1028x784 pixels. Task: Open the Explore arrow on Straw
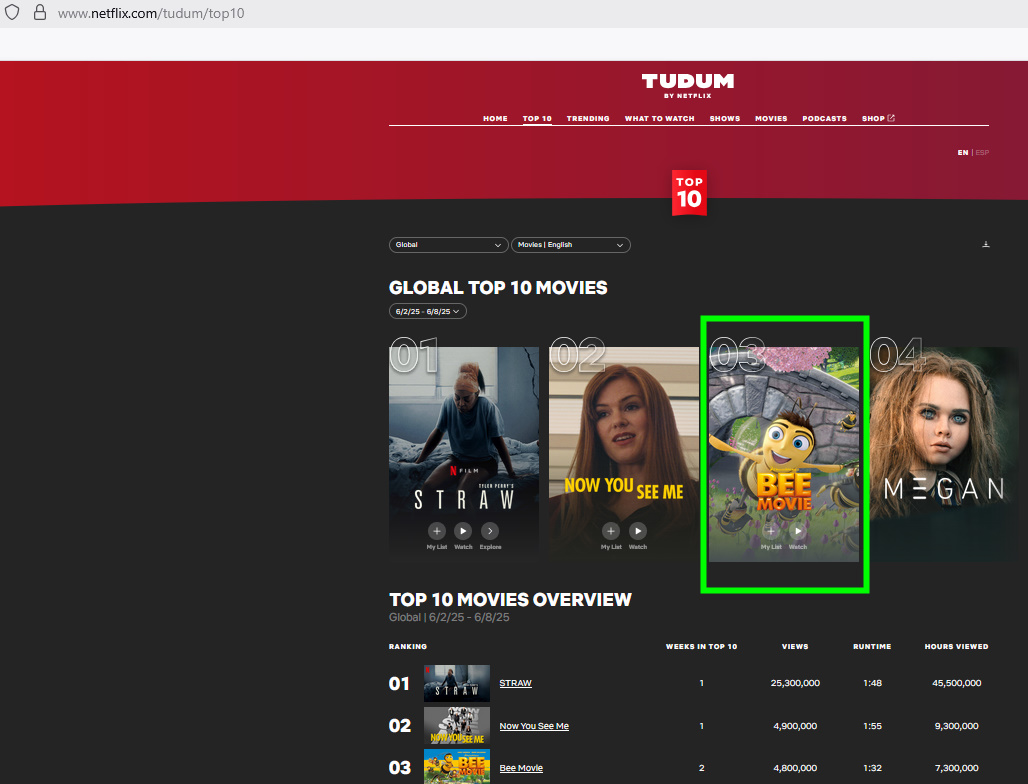tap(490, 531)
